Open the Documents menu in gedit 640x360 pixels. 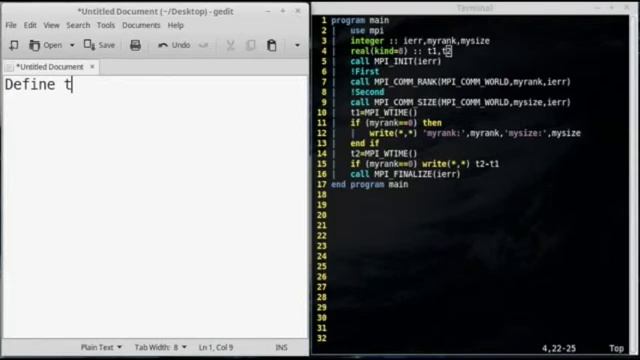pos(141,25)
